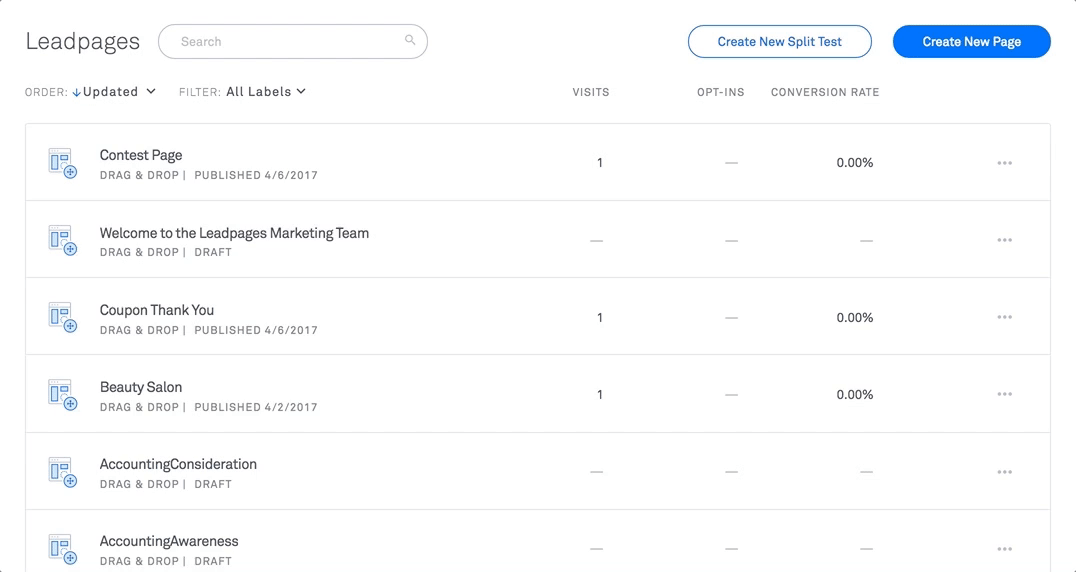This screenshot has height=572, width=1076.
Task: Click the AccountingAwareness page icon
Action: tap(62, 549)
